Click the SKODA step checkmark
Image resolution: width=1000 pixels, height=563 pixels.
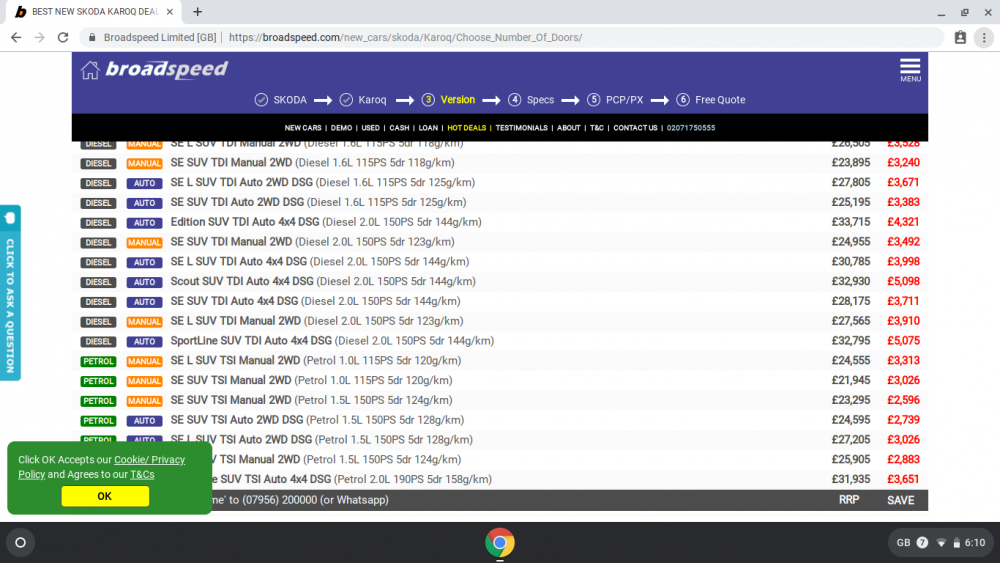click(x=261, y=100)
